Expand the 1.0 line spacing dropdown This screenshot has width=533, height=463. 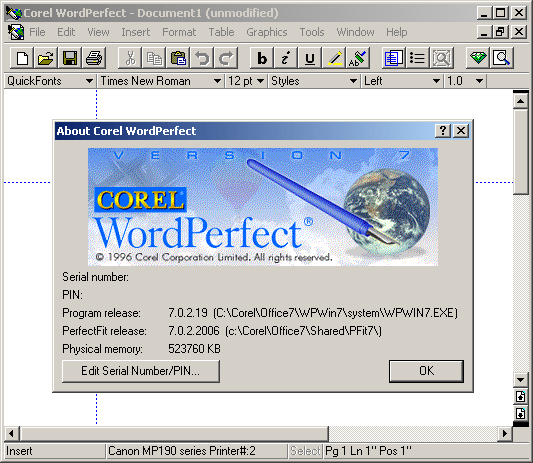(x=465, y=81)
